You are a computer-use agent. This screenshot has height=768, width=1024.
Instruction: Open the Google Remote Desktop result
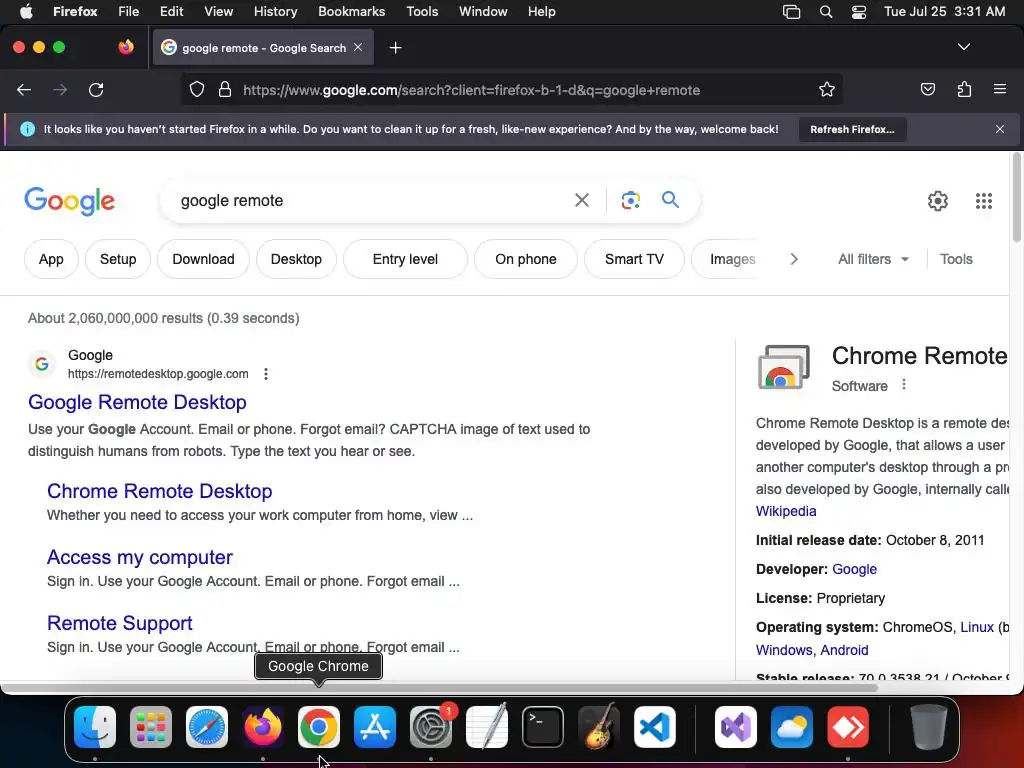(x=137, y=402)
